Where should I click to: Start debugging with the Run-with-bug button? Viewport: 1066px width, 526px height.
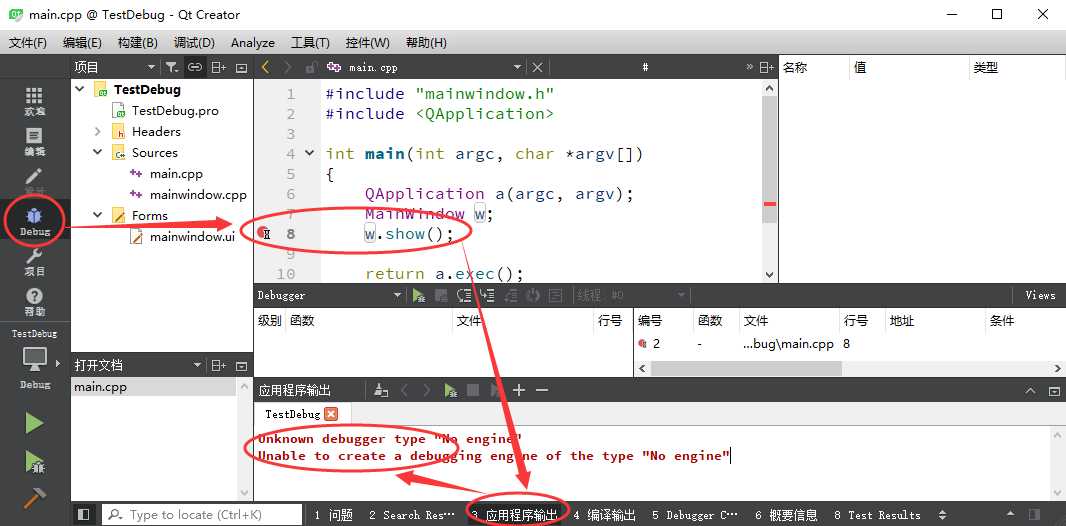pos(34,461)
